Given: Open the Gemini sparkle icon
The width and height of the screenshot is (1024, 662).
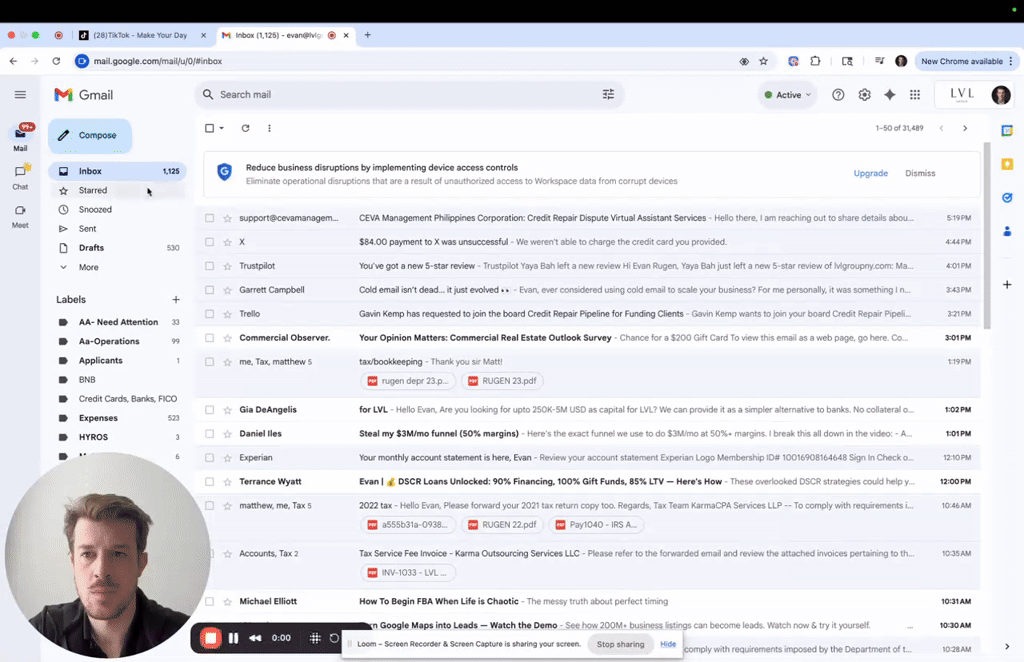Looking at the screenshot, I should coord(889,95).
